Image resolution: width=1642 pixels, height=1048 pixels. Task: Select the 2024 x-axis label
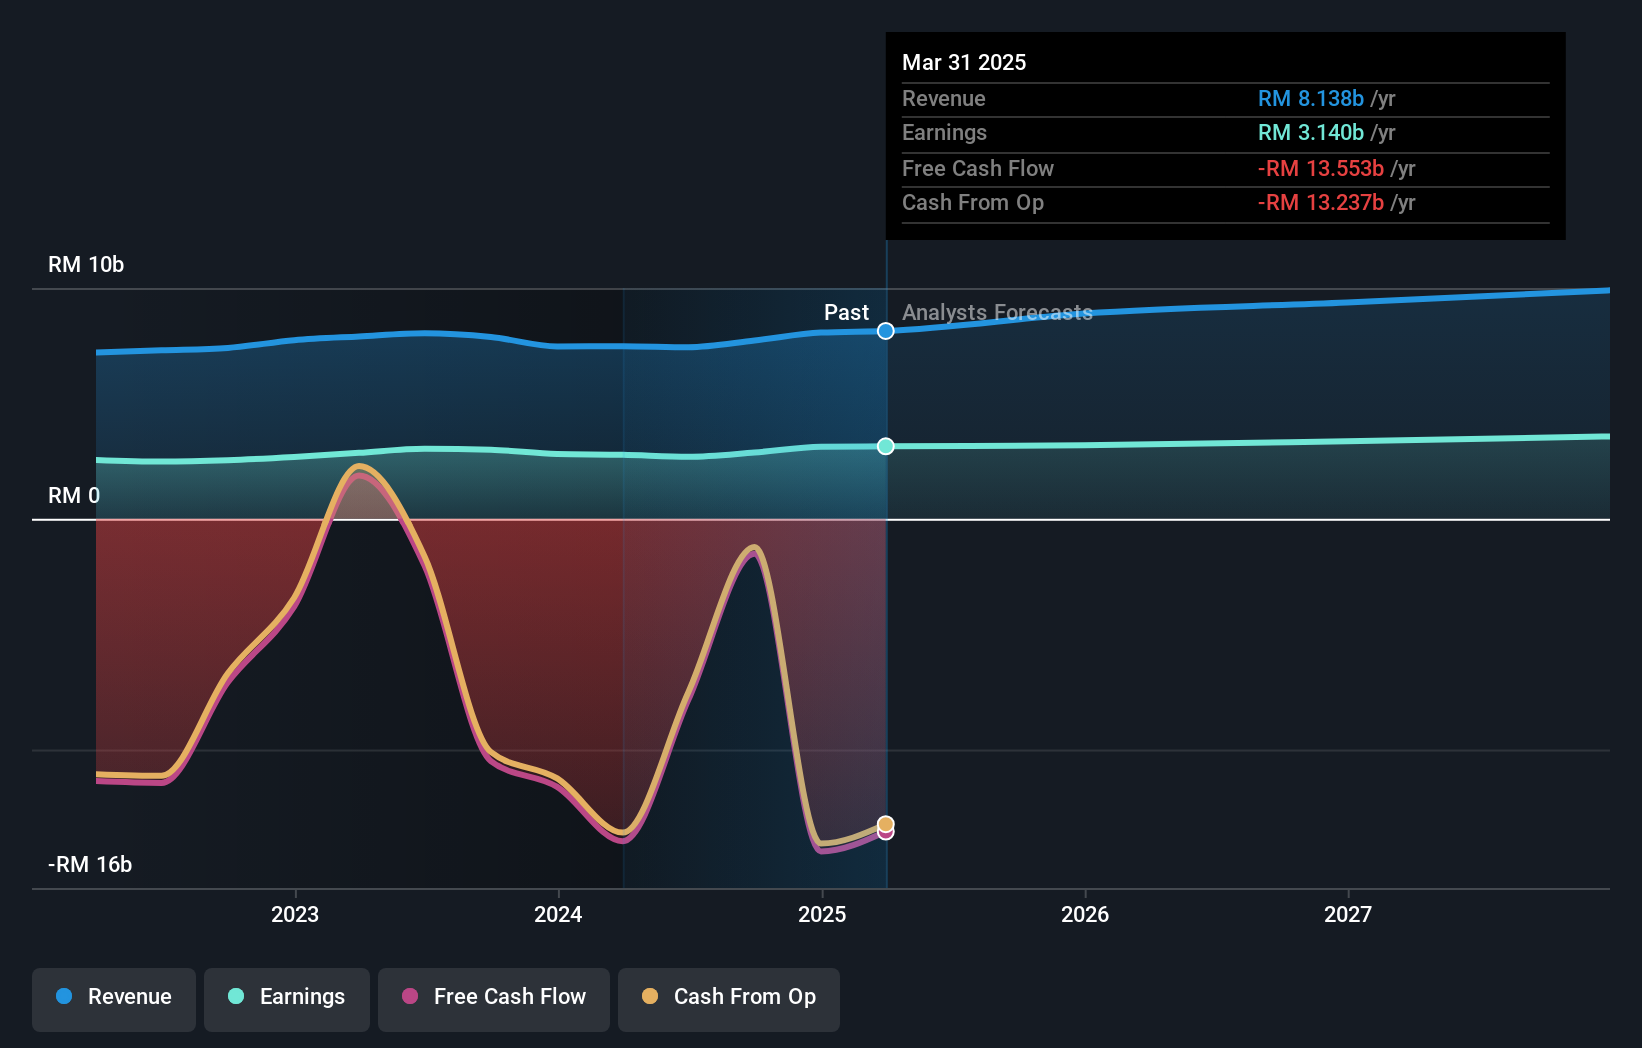coord(558,915)
